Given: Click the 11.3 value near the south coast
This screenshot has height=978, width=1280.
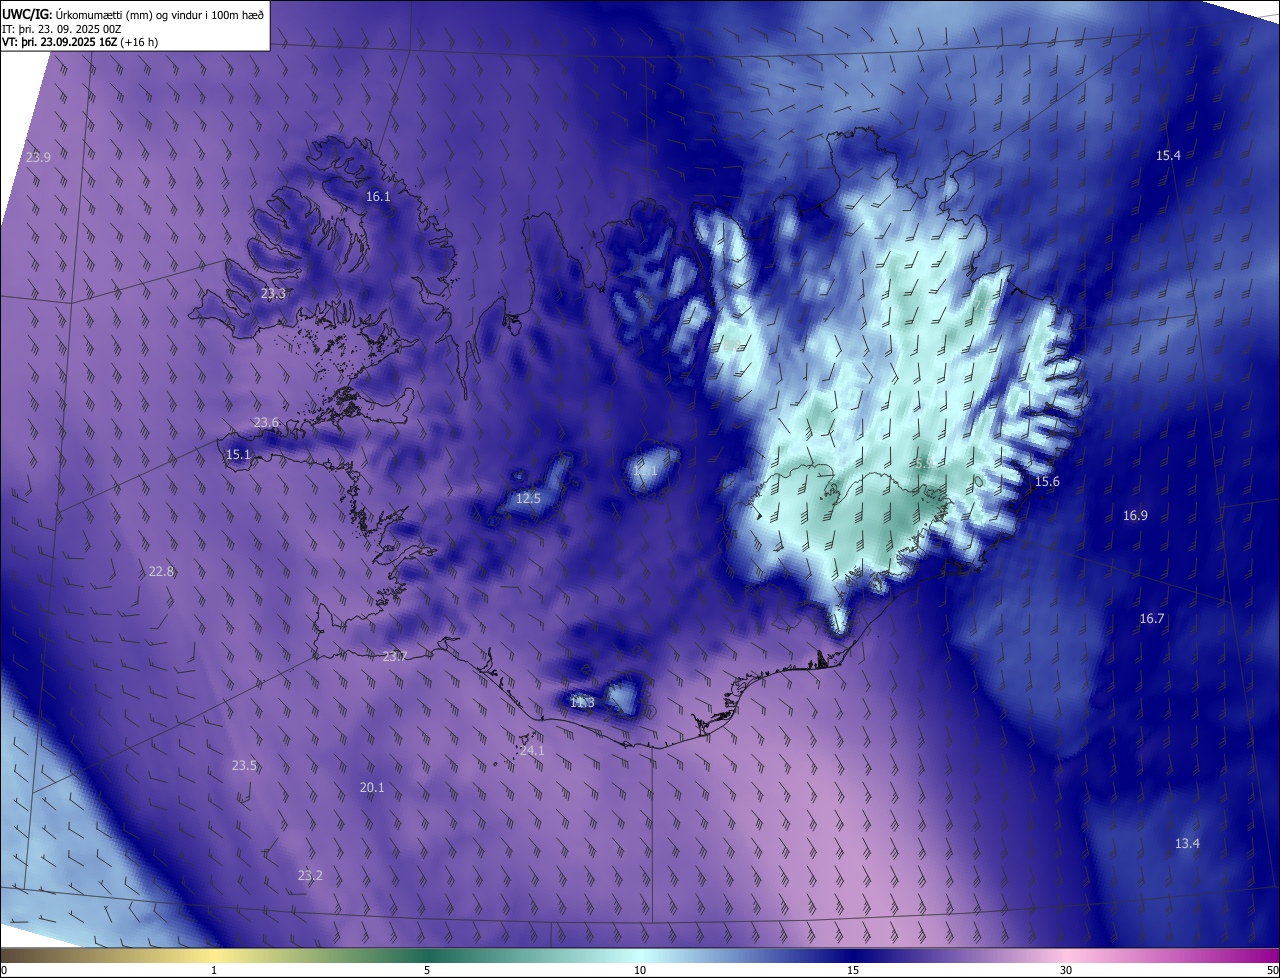Looking at the screenshot, I should click(582, 702).
